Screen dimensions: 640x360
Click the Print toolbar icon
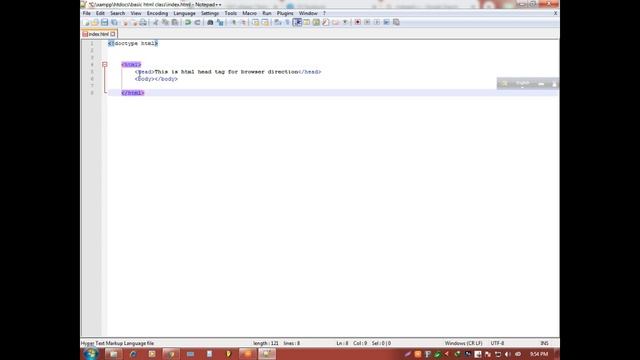pos(143,22)
